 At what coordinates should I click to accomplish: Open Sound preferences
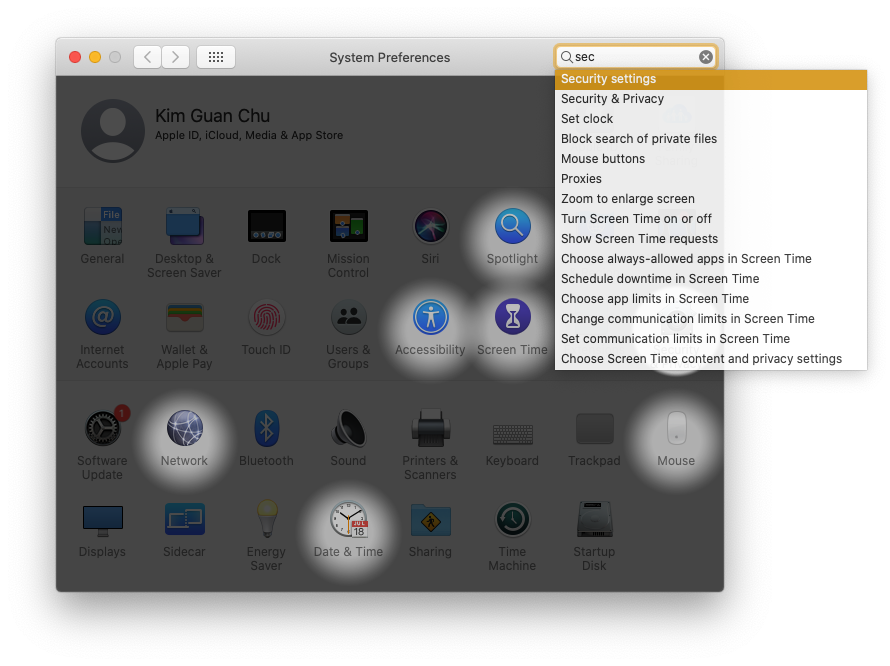pos(349,428)
